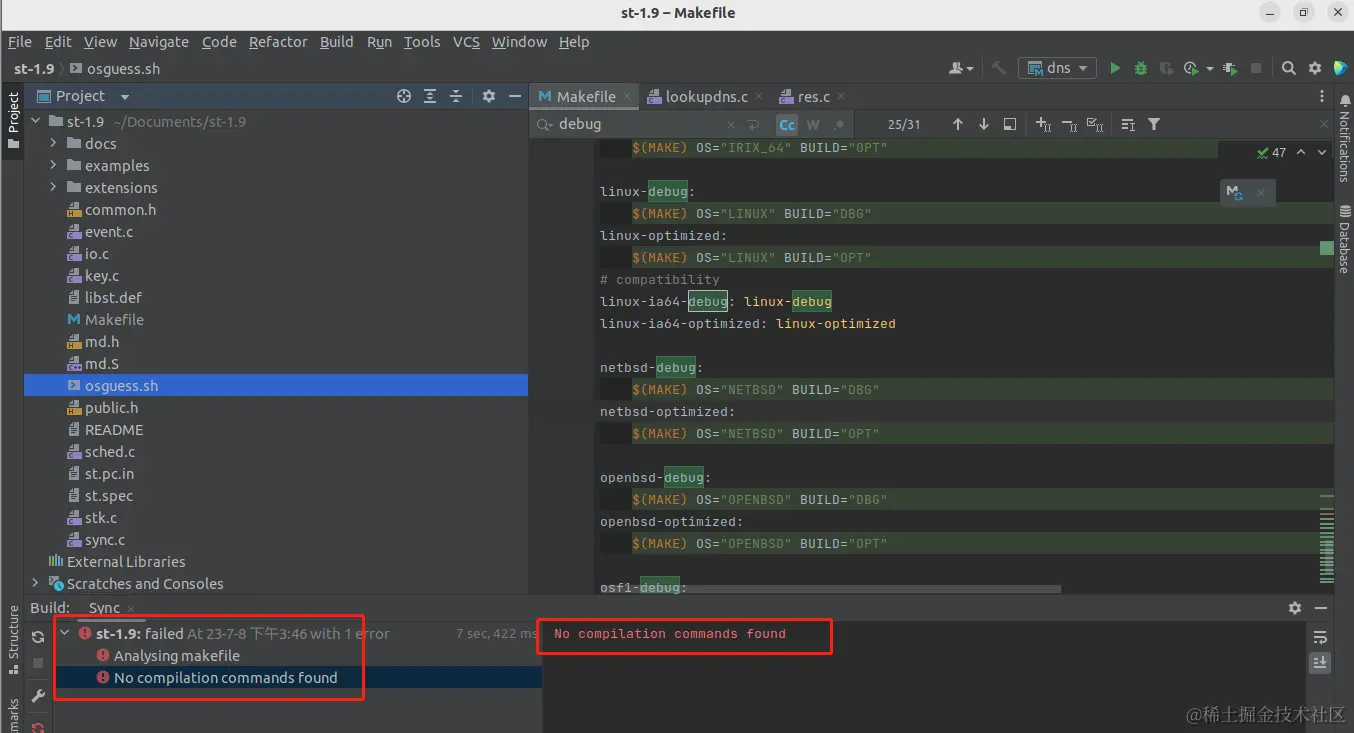Open the Navigate menu
The width and height of the screenshot is (1354, 733).
point(158,41)
